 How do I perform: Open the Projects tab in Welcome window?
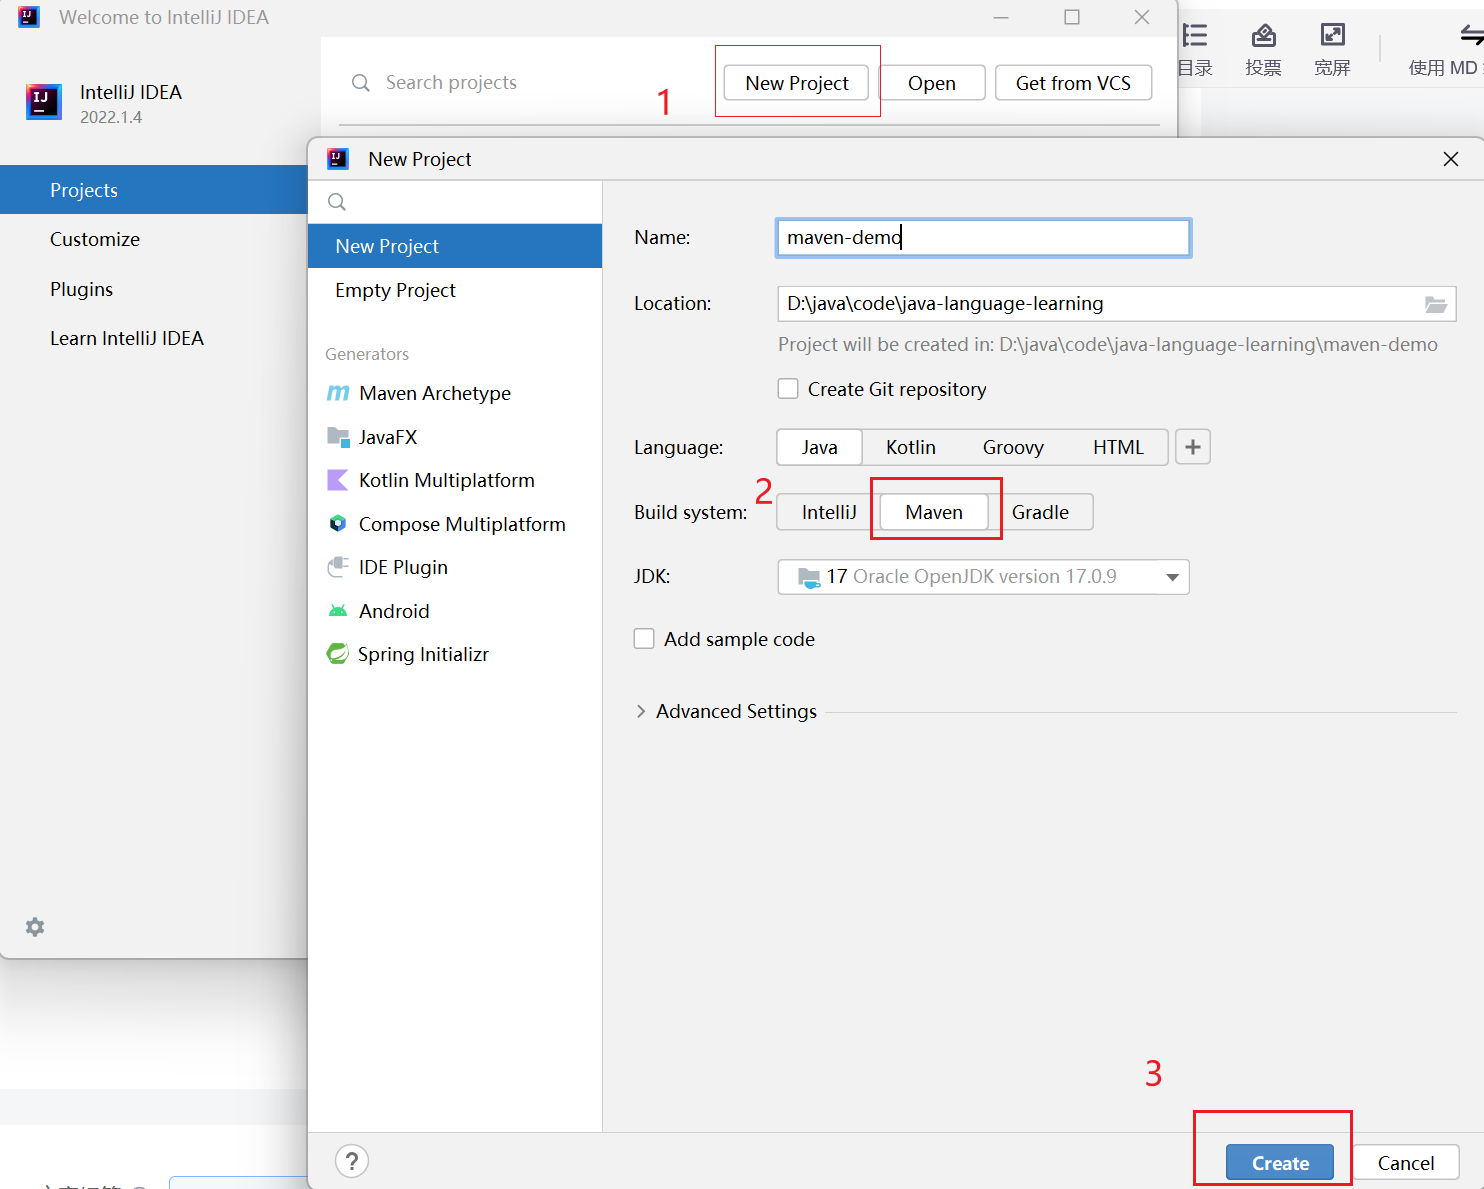153,190
